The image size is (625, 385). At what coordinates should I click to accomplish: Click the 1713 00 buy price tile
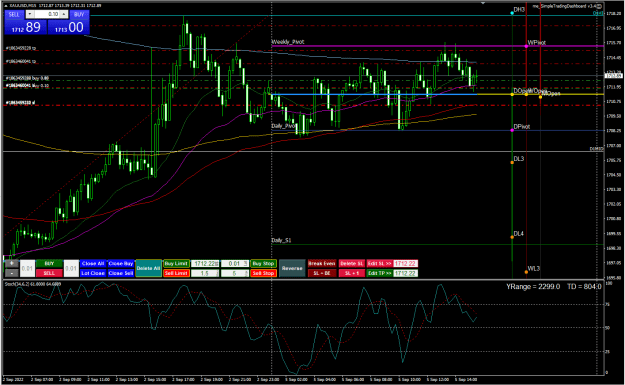click(x=69, y=27)
